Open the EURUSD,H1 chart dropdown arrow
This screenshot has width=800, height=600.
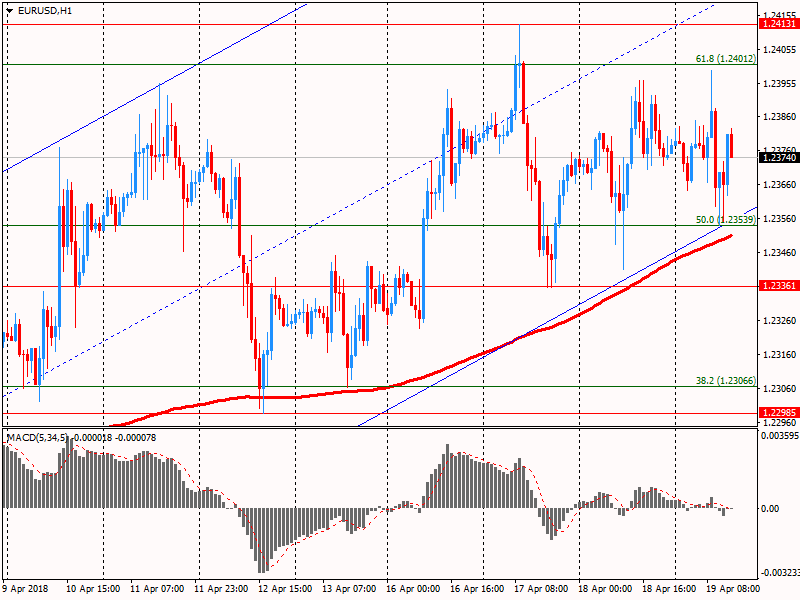[x=9, y=11]
